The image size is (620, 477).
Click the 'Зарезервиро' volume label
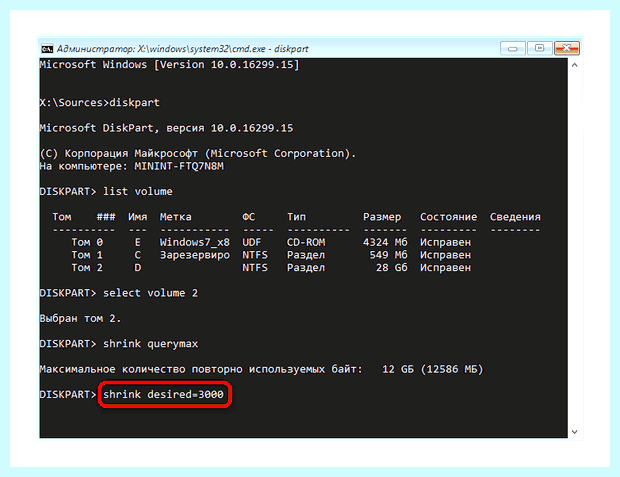(195, 255)
